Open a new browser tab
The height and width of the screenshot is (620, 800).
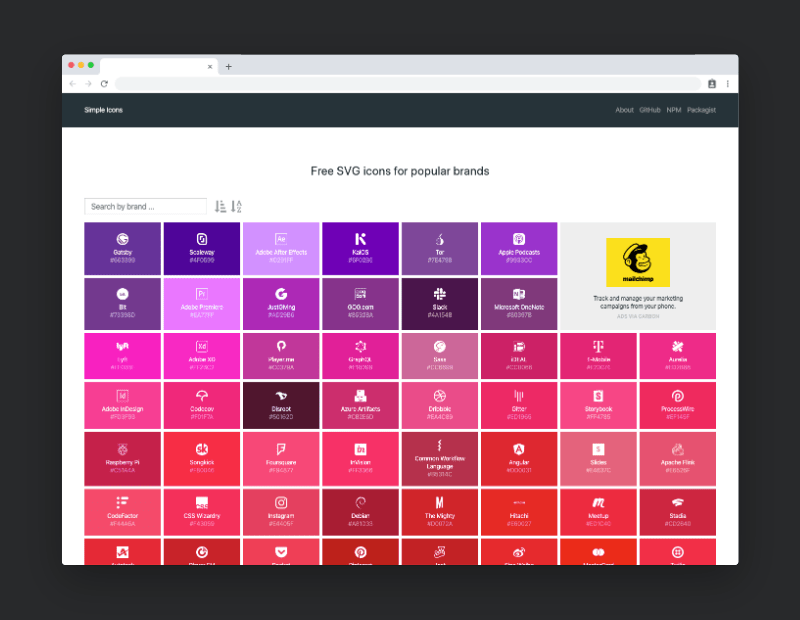pyautogui.click(x=228, y=67)
